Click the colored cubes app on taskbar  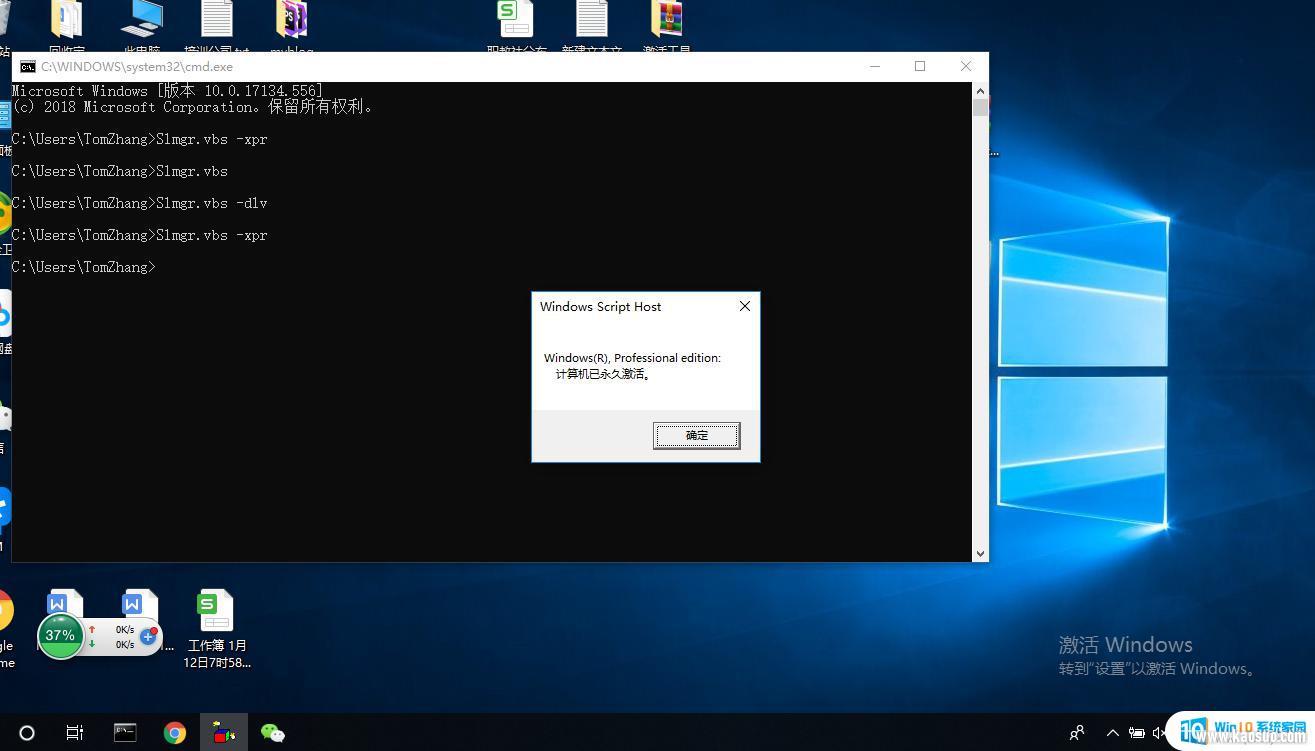click(x=224, y=733)
